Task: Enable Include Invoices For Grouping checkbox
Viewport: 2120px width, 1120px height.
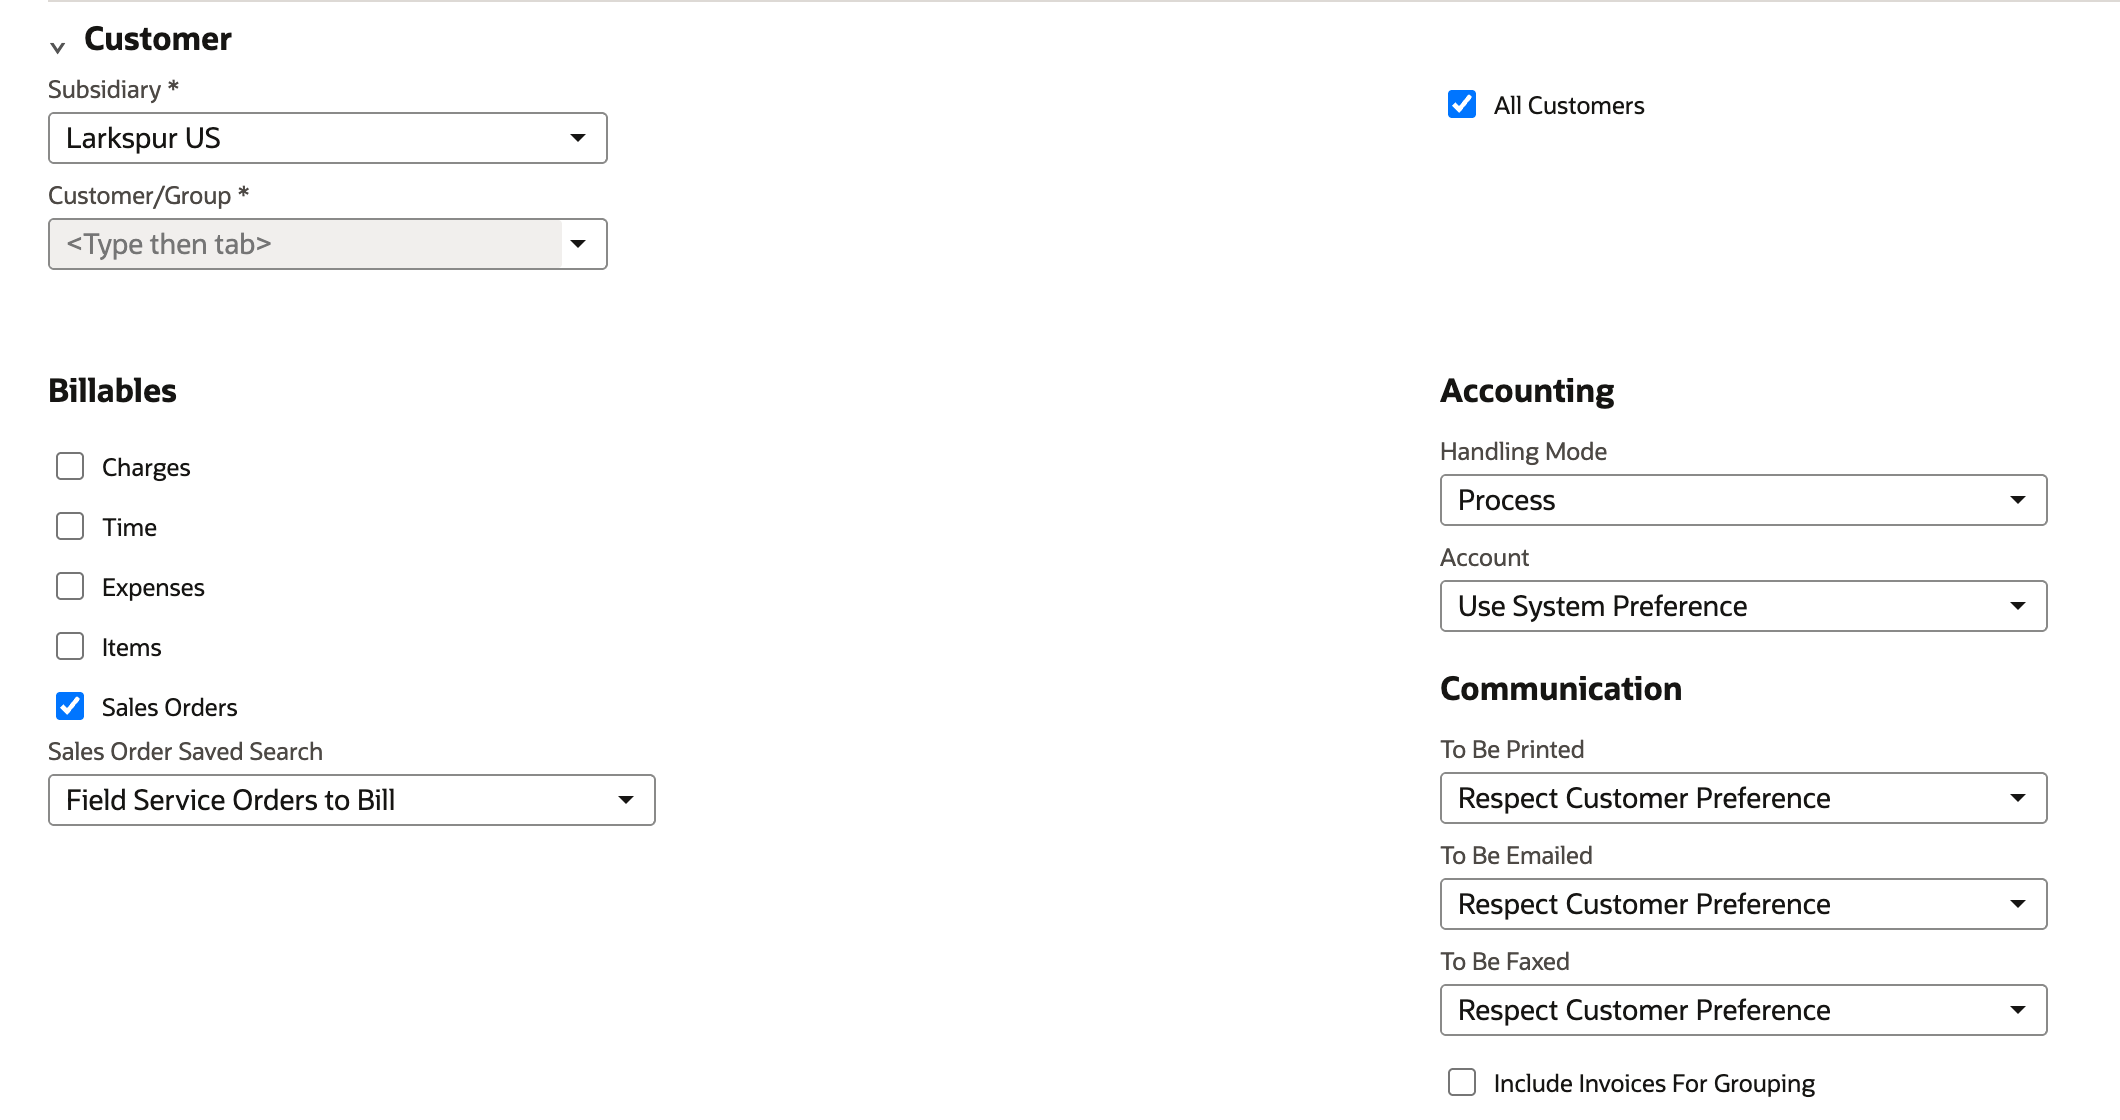Action: [1462, 1082]
